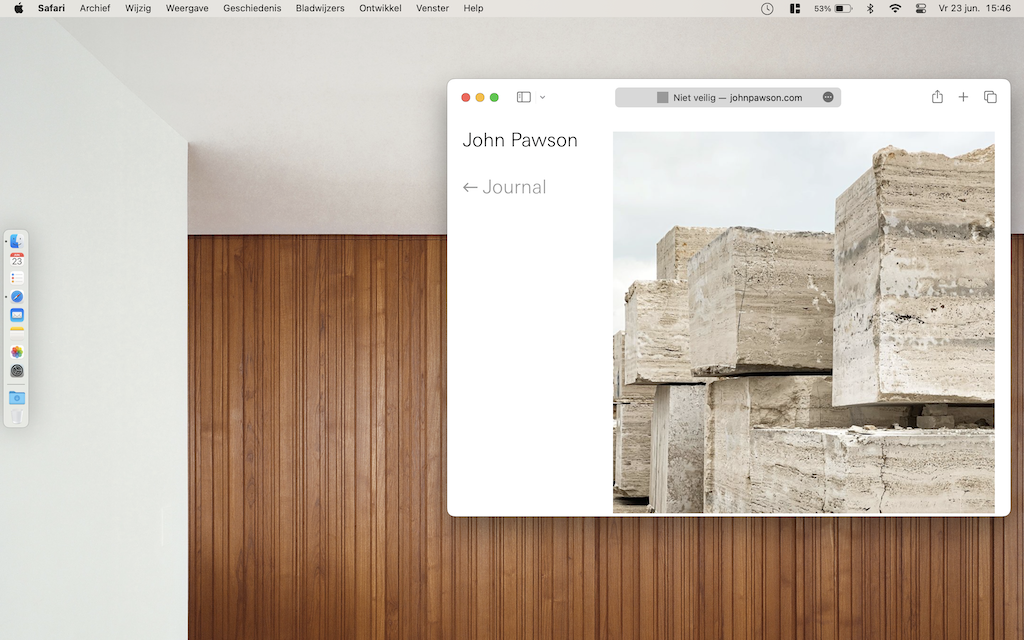Open the Weergave menu

point(187,8)
